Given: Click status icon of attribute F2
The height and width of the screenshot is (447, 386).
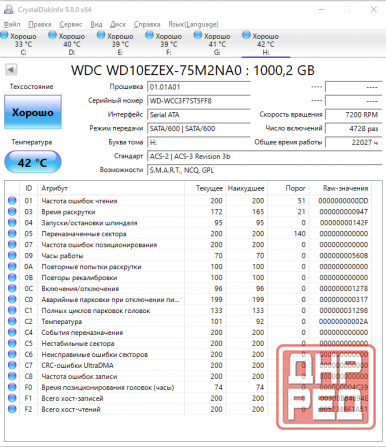Looking at the screenshot, I should click(x=12, y=409).
